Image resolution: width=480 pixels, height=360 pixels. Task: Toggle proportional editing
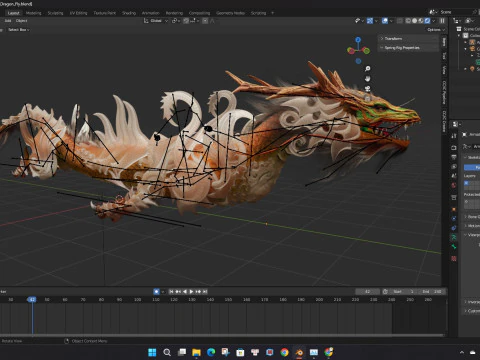coord(205,21)
